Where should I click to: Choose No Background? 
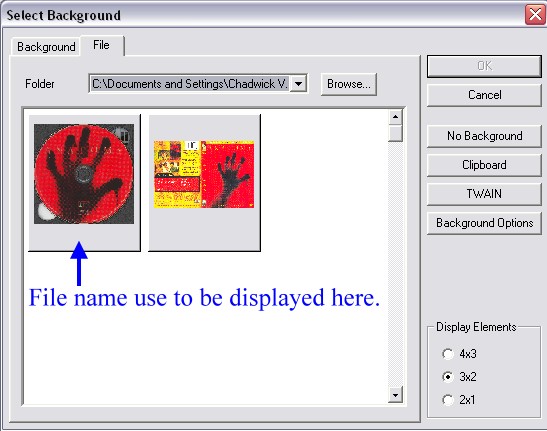[484, 136]
